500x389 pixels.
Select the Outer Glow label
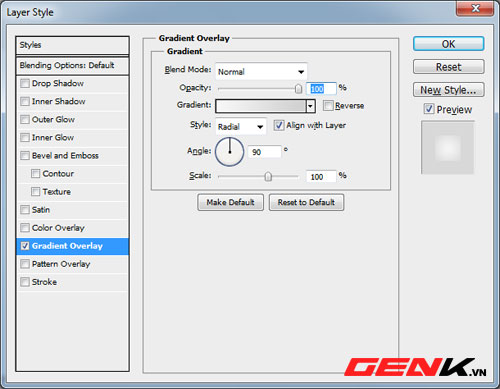pos(53,119)
